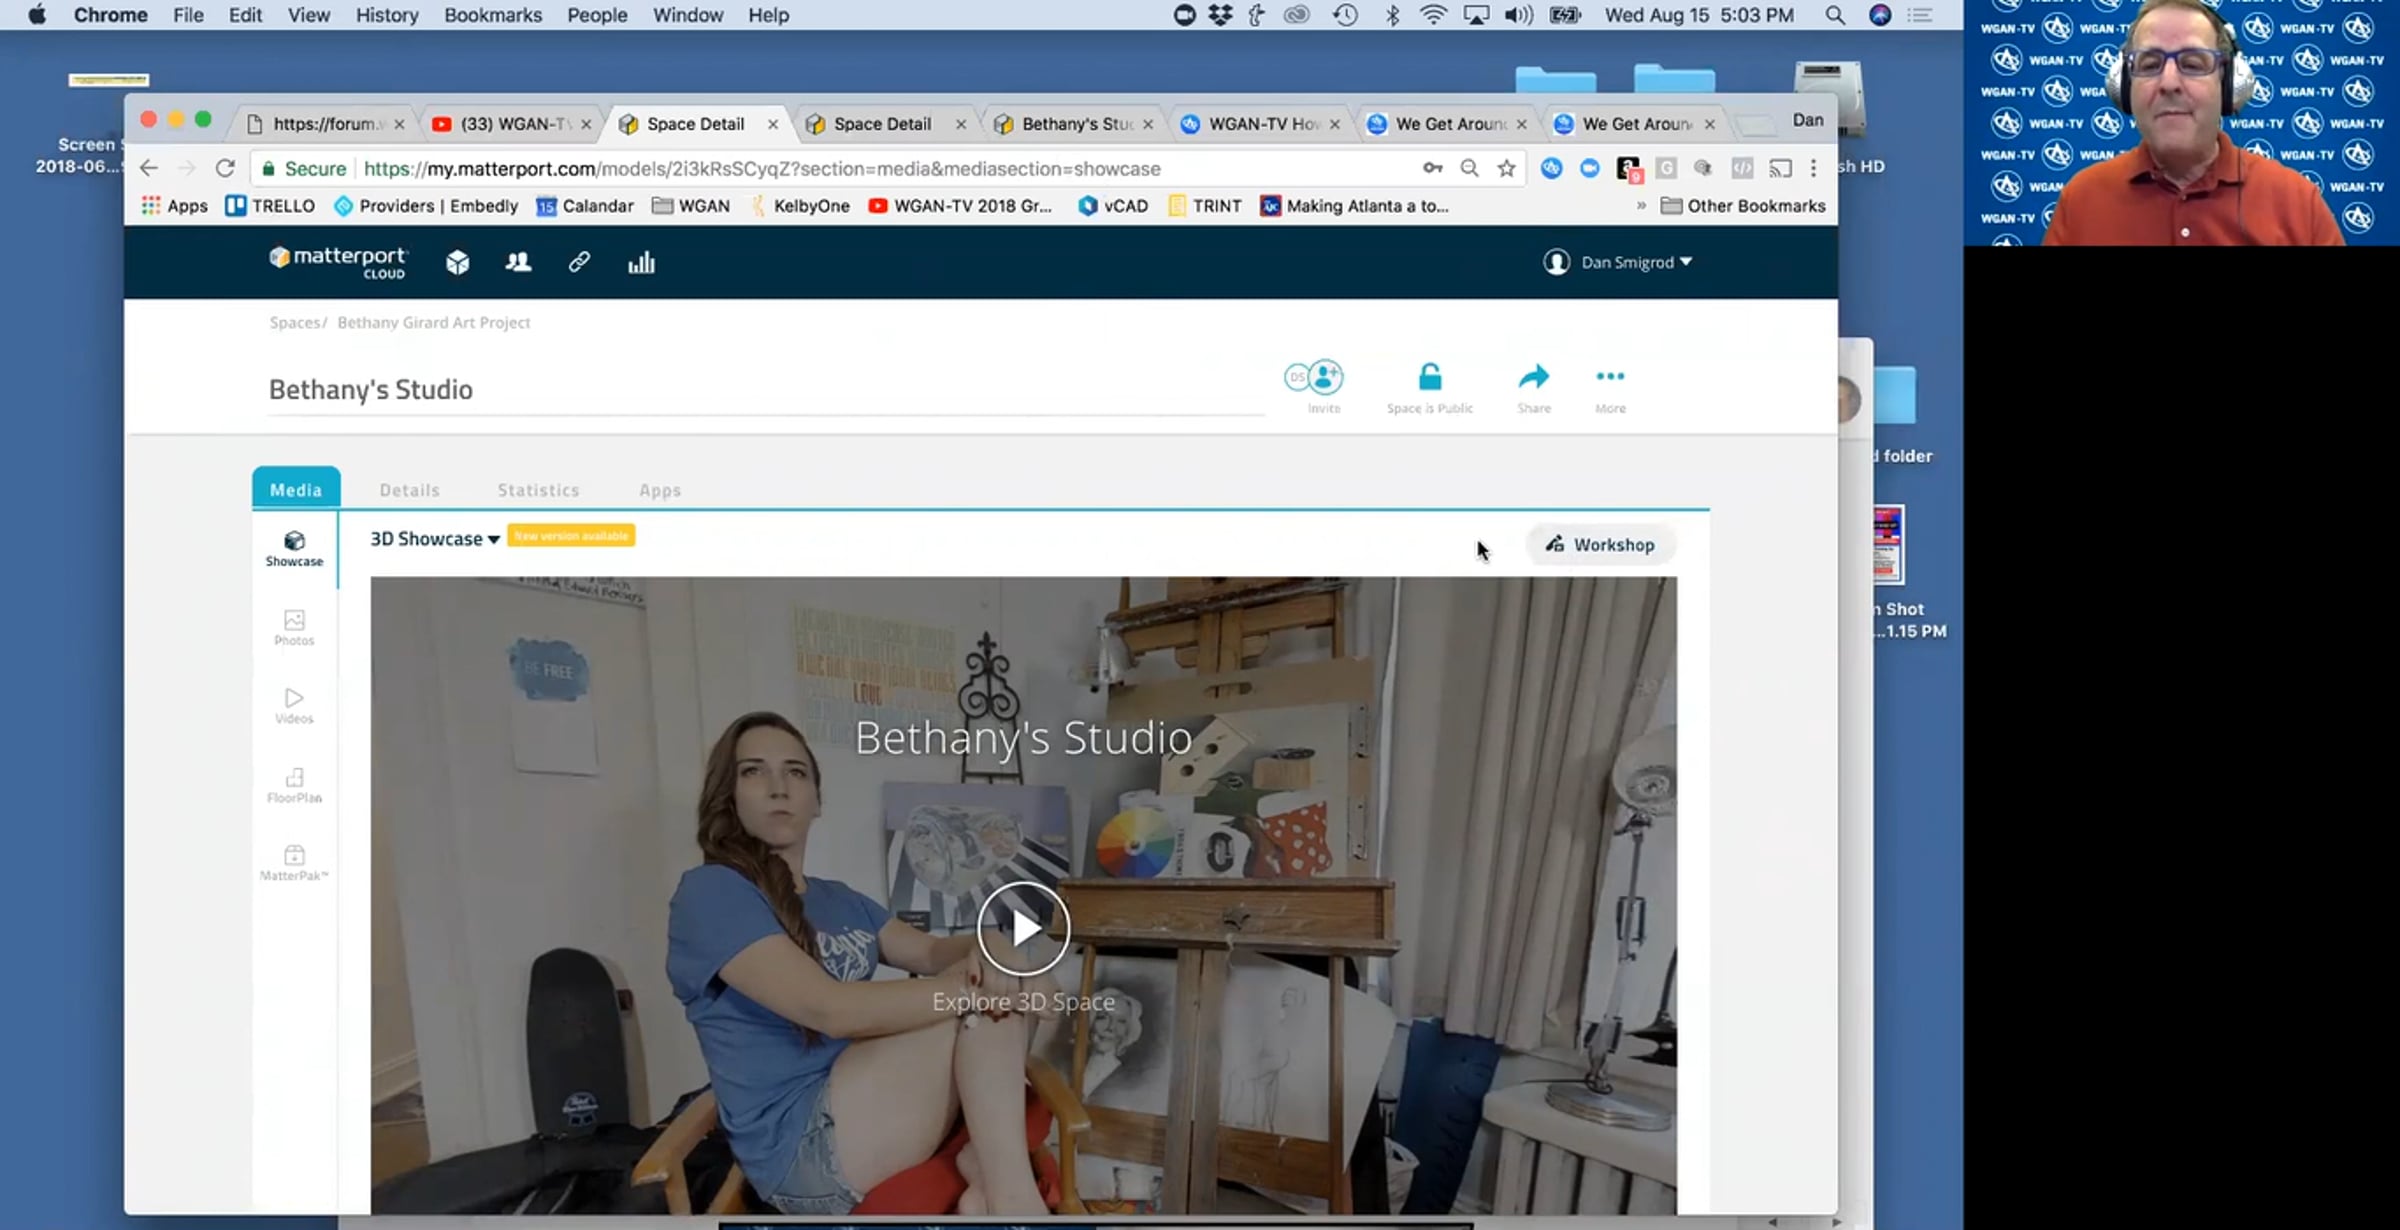Reload the page with the refresh icon
Viewport: 2400px width, 1230px height.
click(x=225, y=168)
